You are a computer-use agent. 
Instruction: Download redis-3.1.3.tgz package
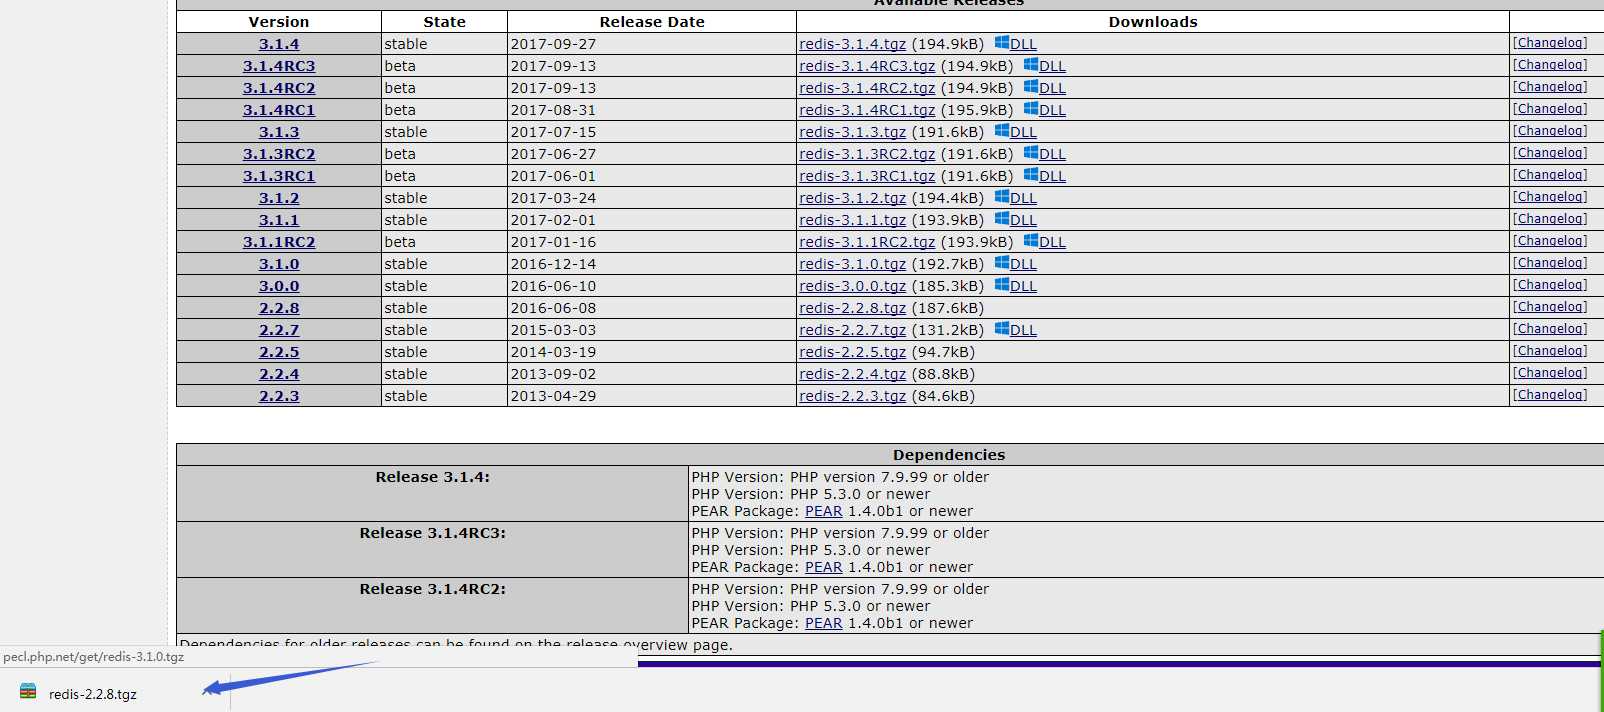point(853,132)
